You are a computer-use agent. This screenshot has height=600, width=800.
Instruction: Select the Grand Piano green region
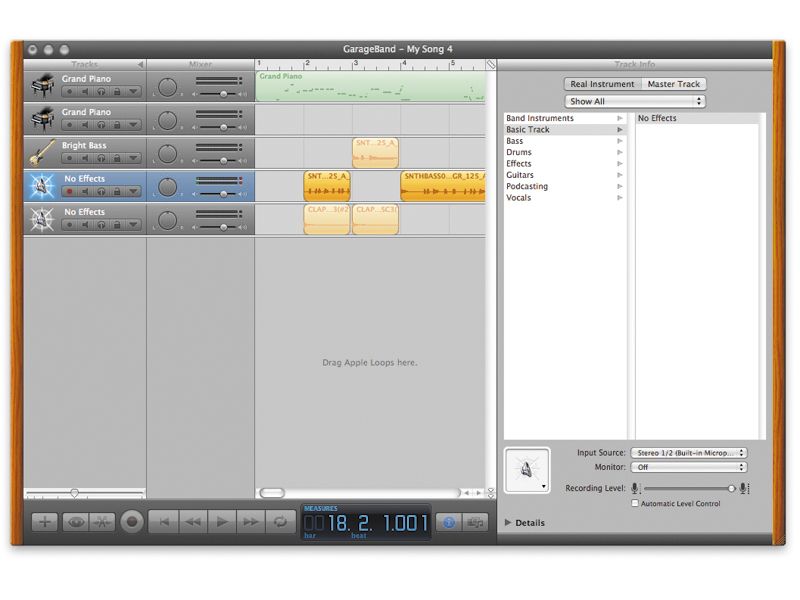pyautogui.click(x=370, y=86)
